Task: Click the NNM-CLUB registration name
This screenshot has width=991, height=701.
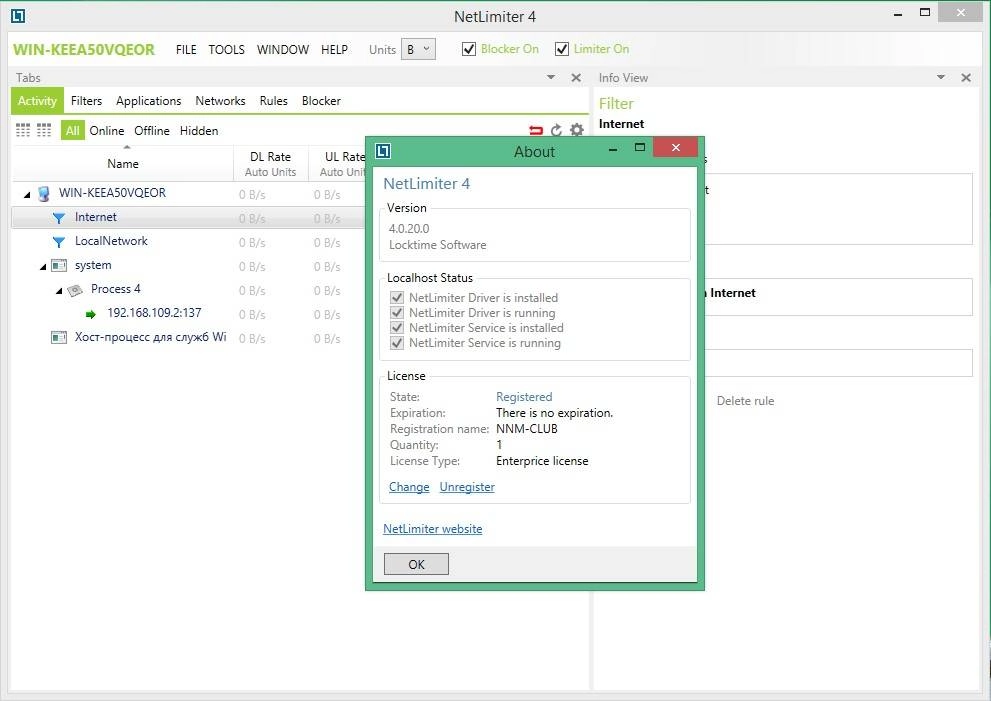Action: click(x=526, y=429)
